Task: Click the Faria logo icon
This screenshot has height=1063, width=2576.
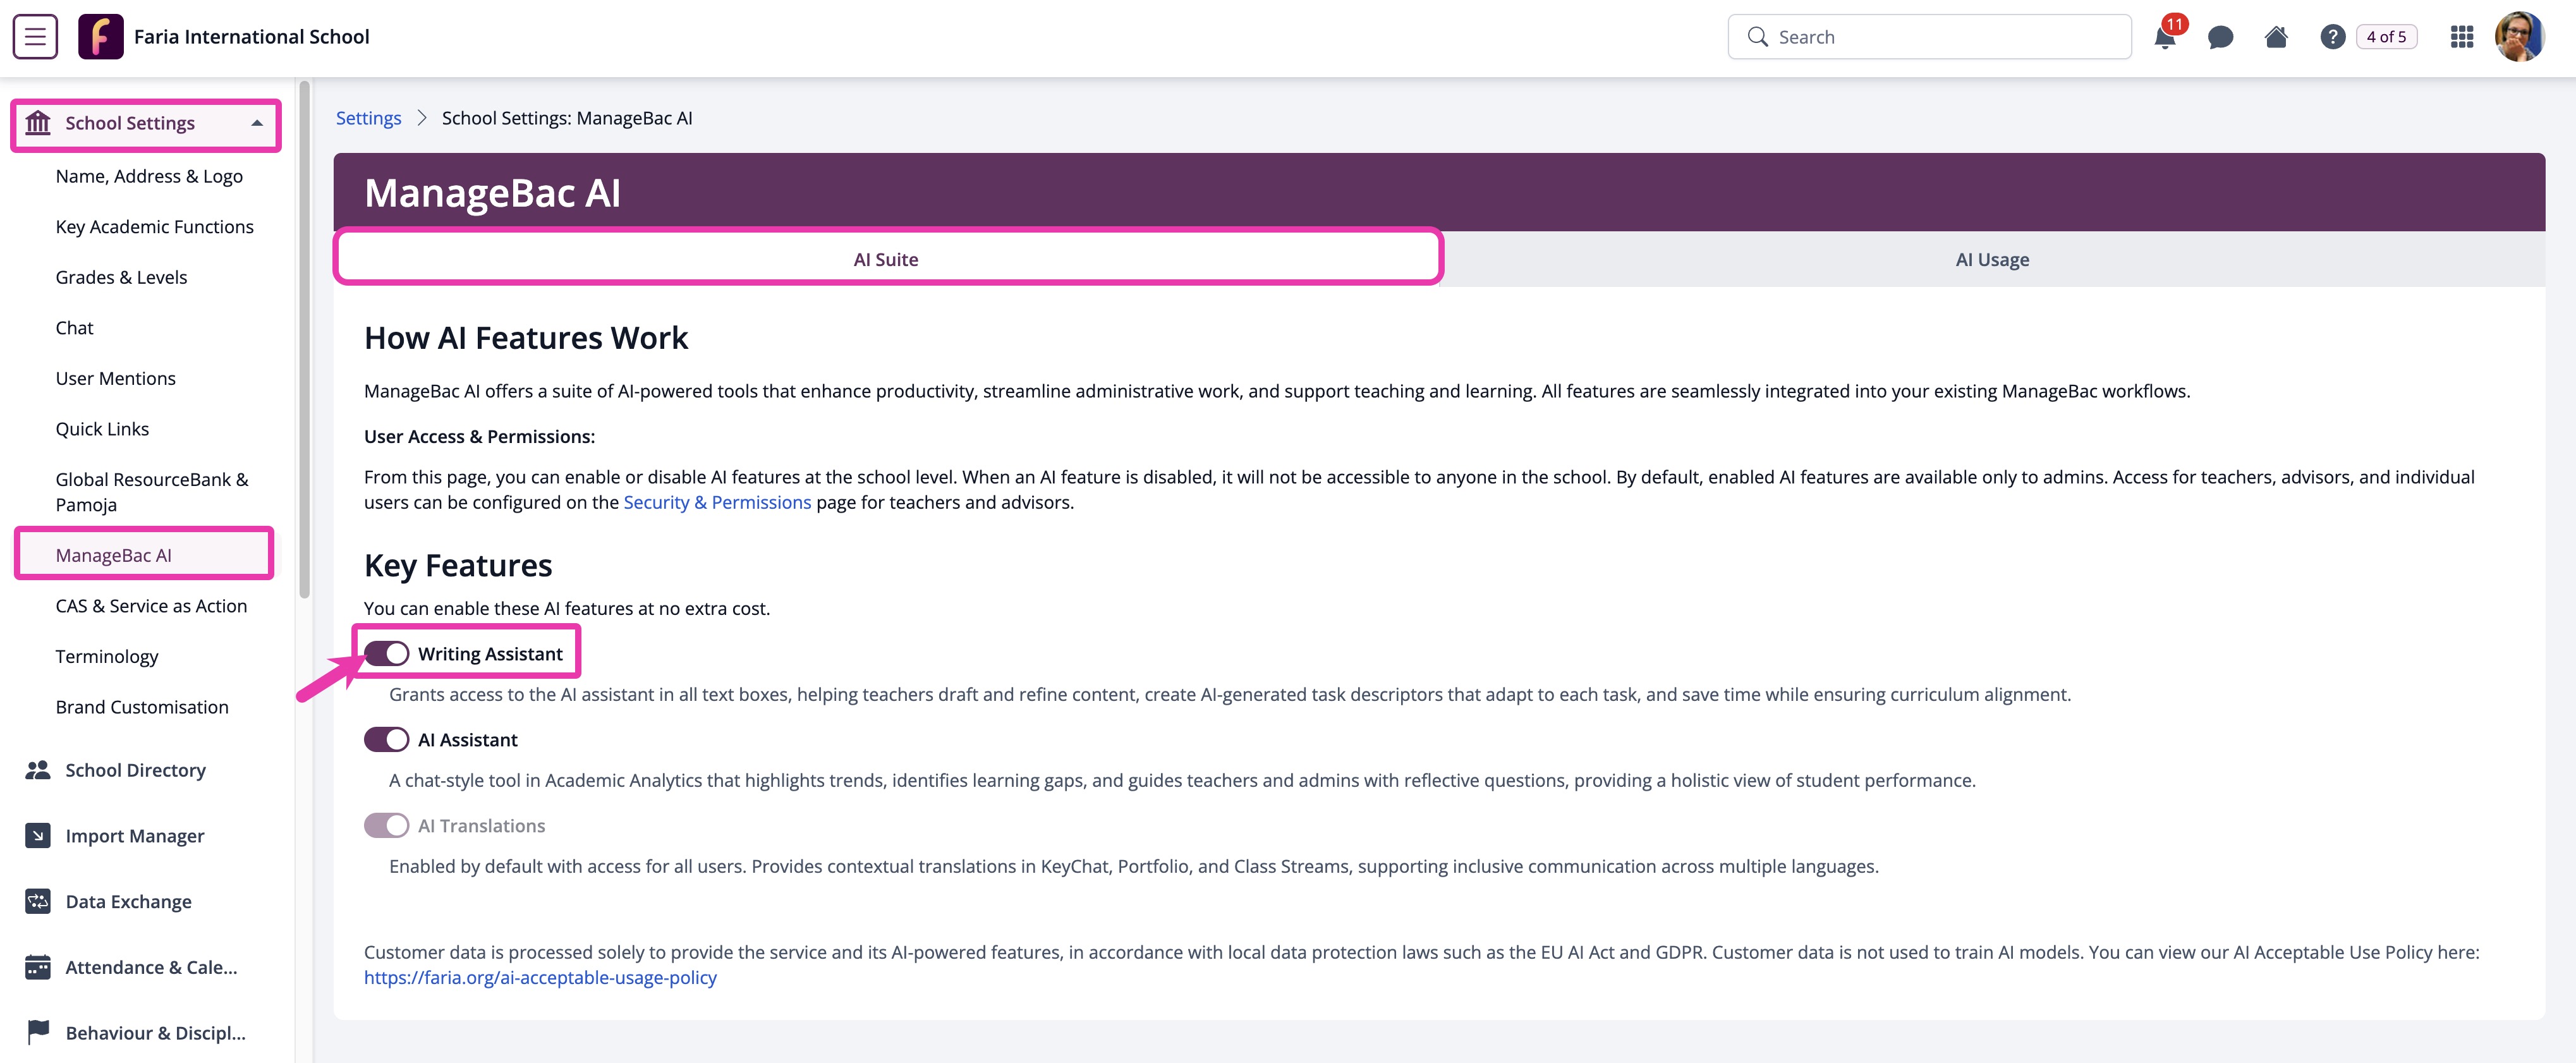Action: [101, 36]
